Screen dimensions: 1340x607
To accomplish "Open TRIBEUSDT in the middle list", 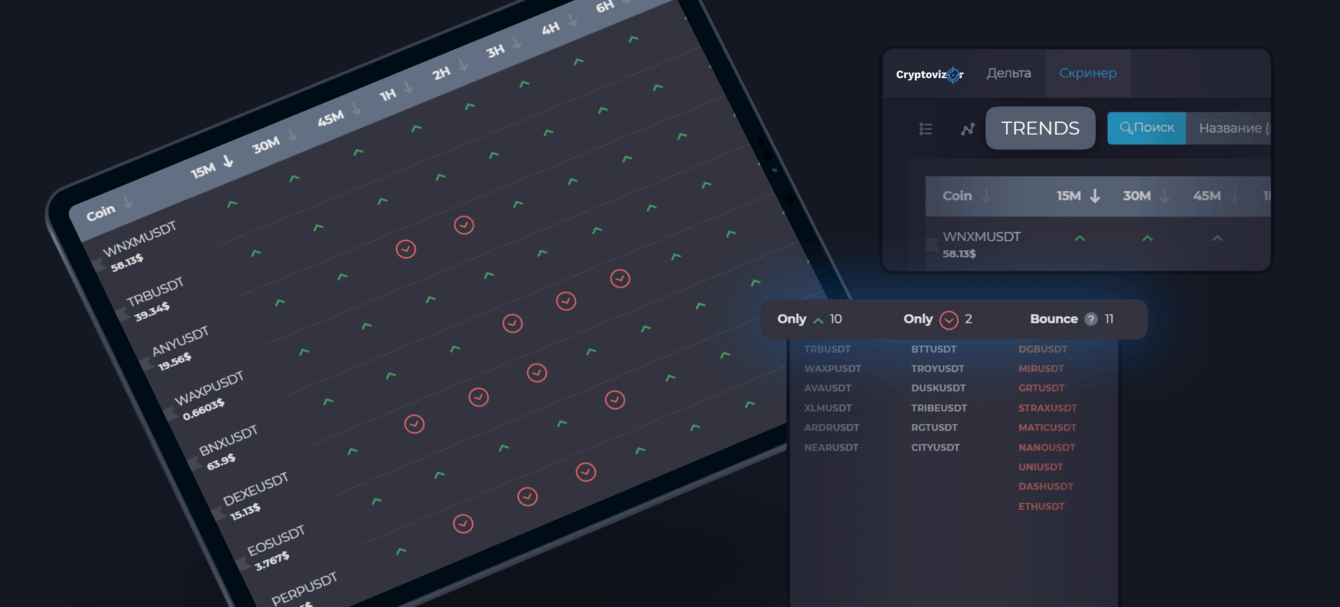I will pos(939,408).
